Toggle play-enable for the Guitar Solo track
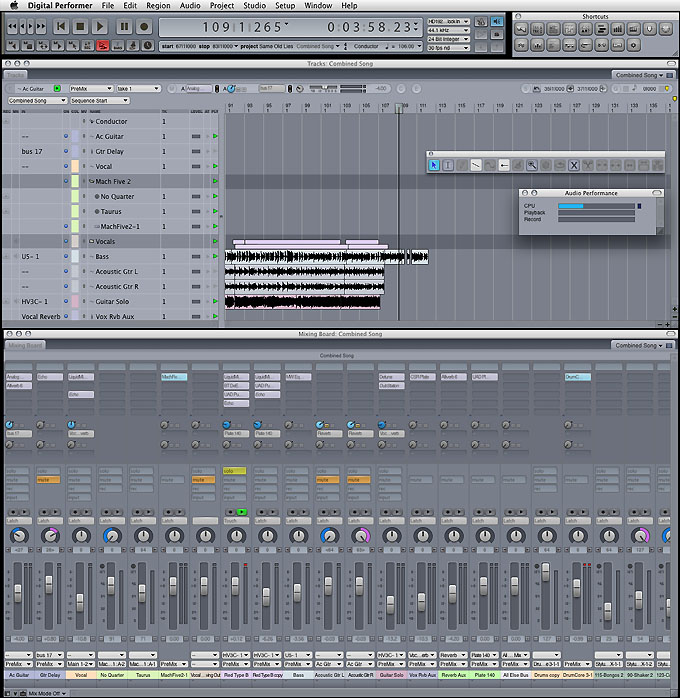Screen dimensions: 680x698 215,301
